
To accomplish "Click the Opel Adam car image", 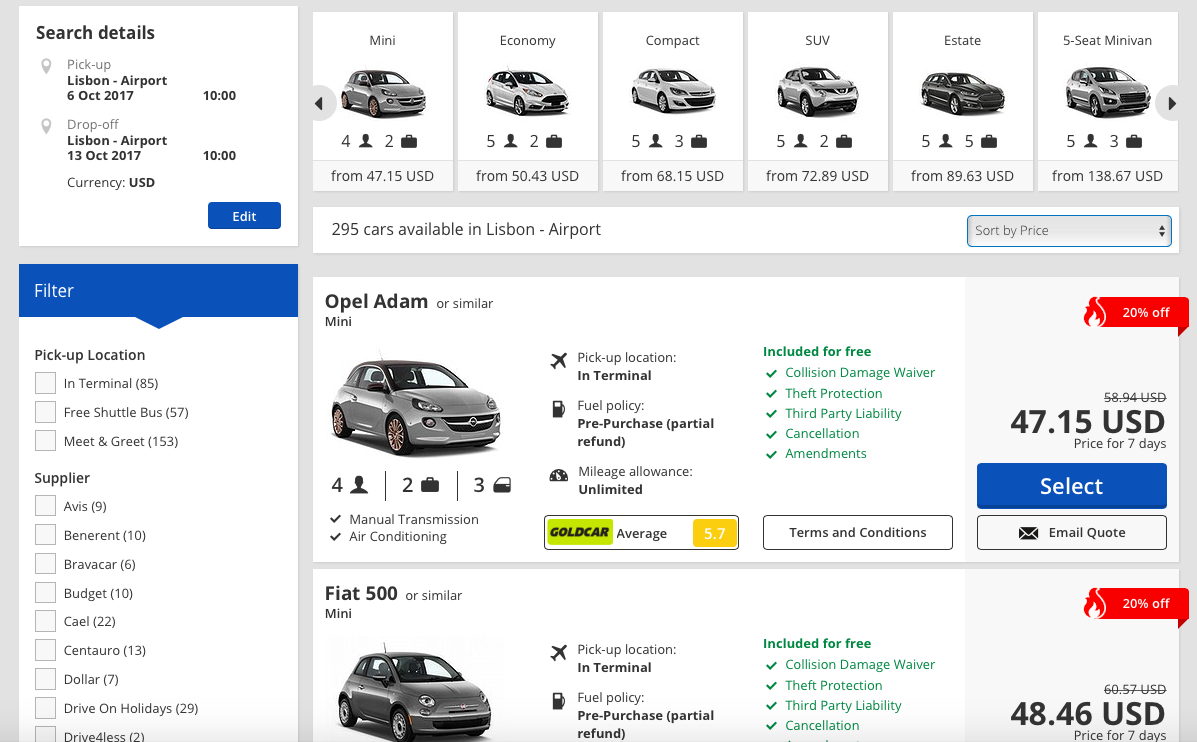I will 416,405.
